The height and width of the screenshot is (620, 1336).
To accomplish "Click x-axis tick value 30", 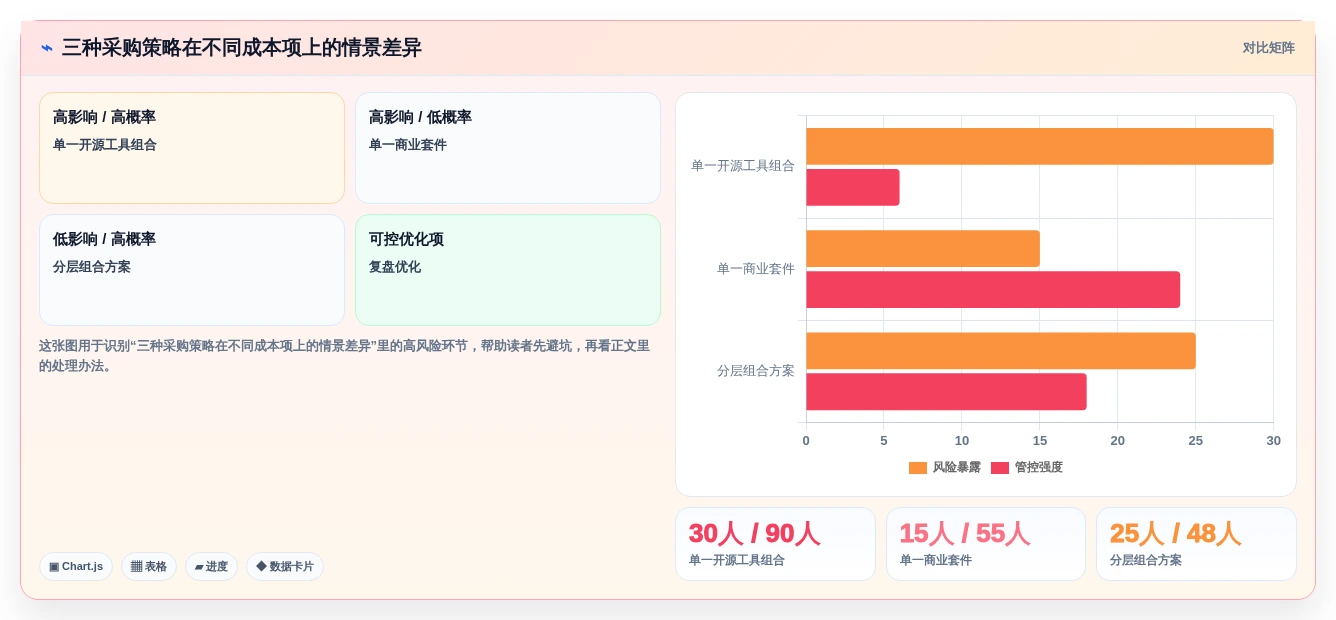I will [1273, 441].
